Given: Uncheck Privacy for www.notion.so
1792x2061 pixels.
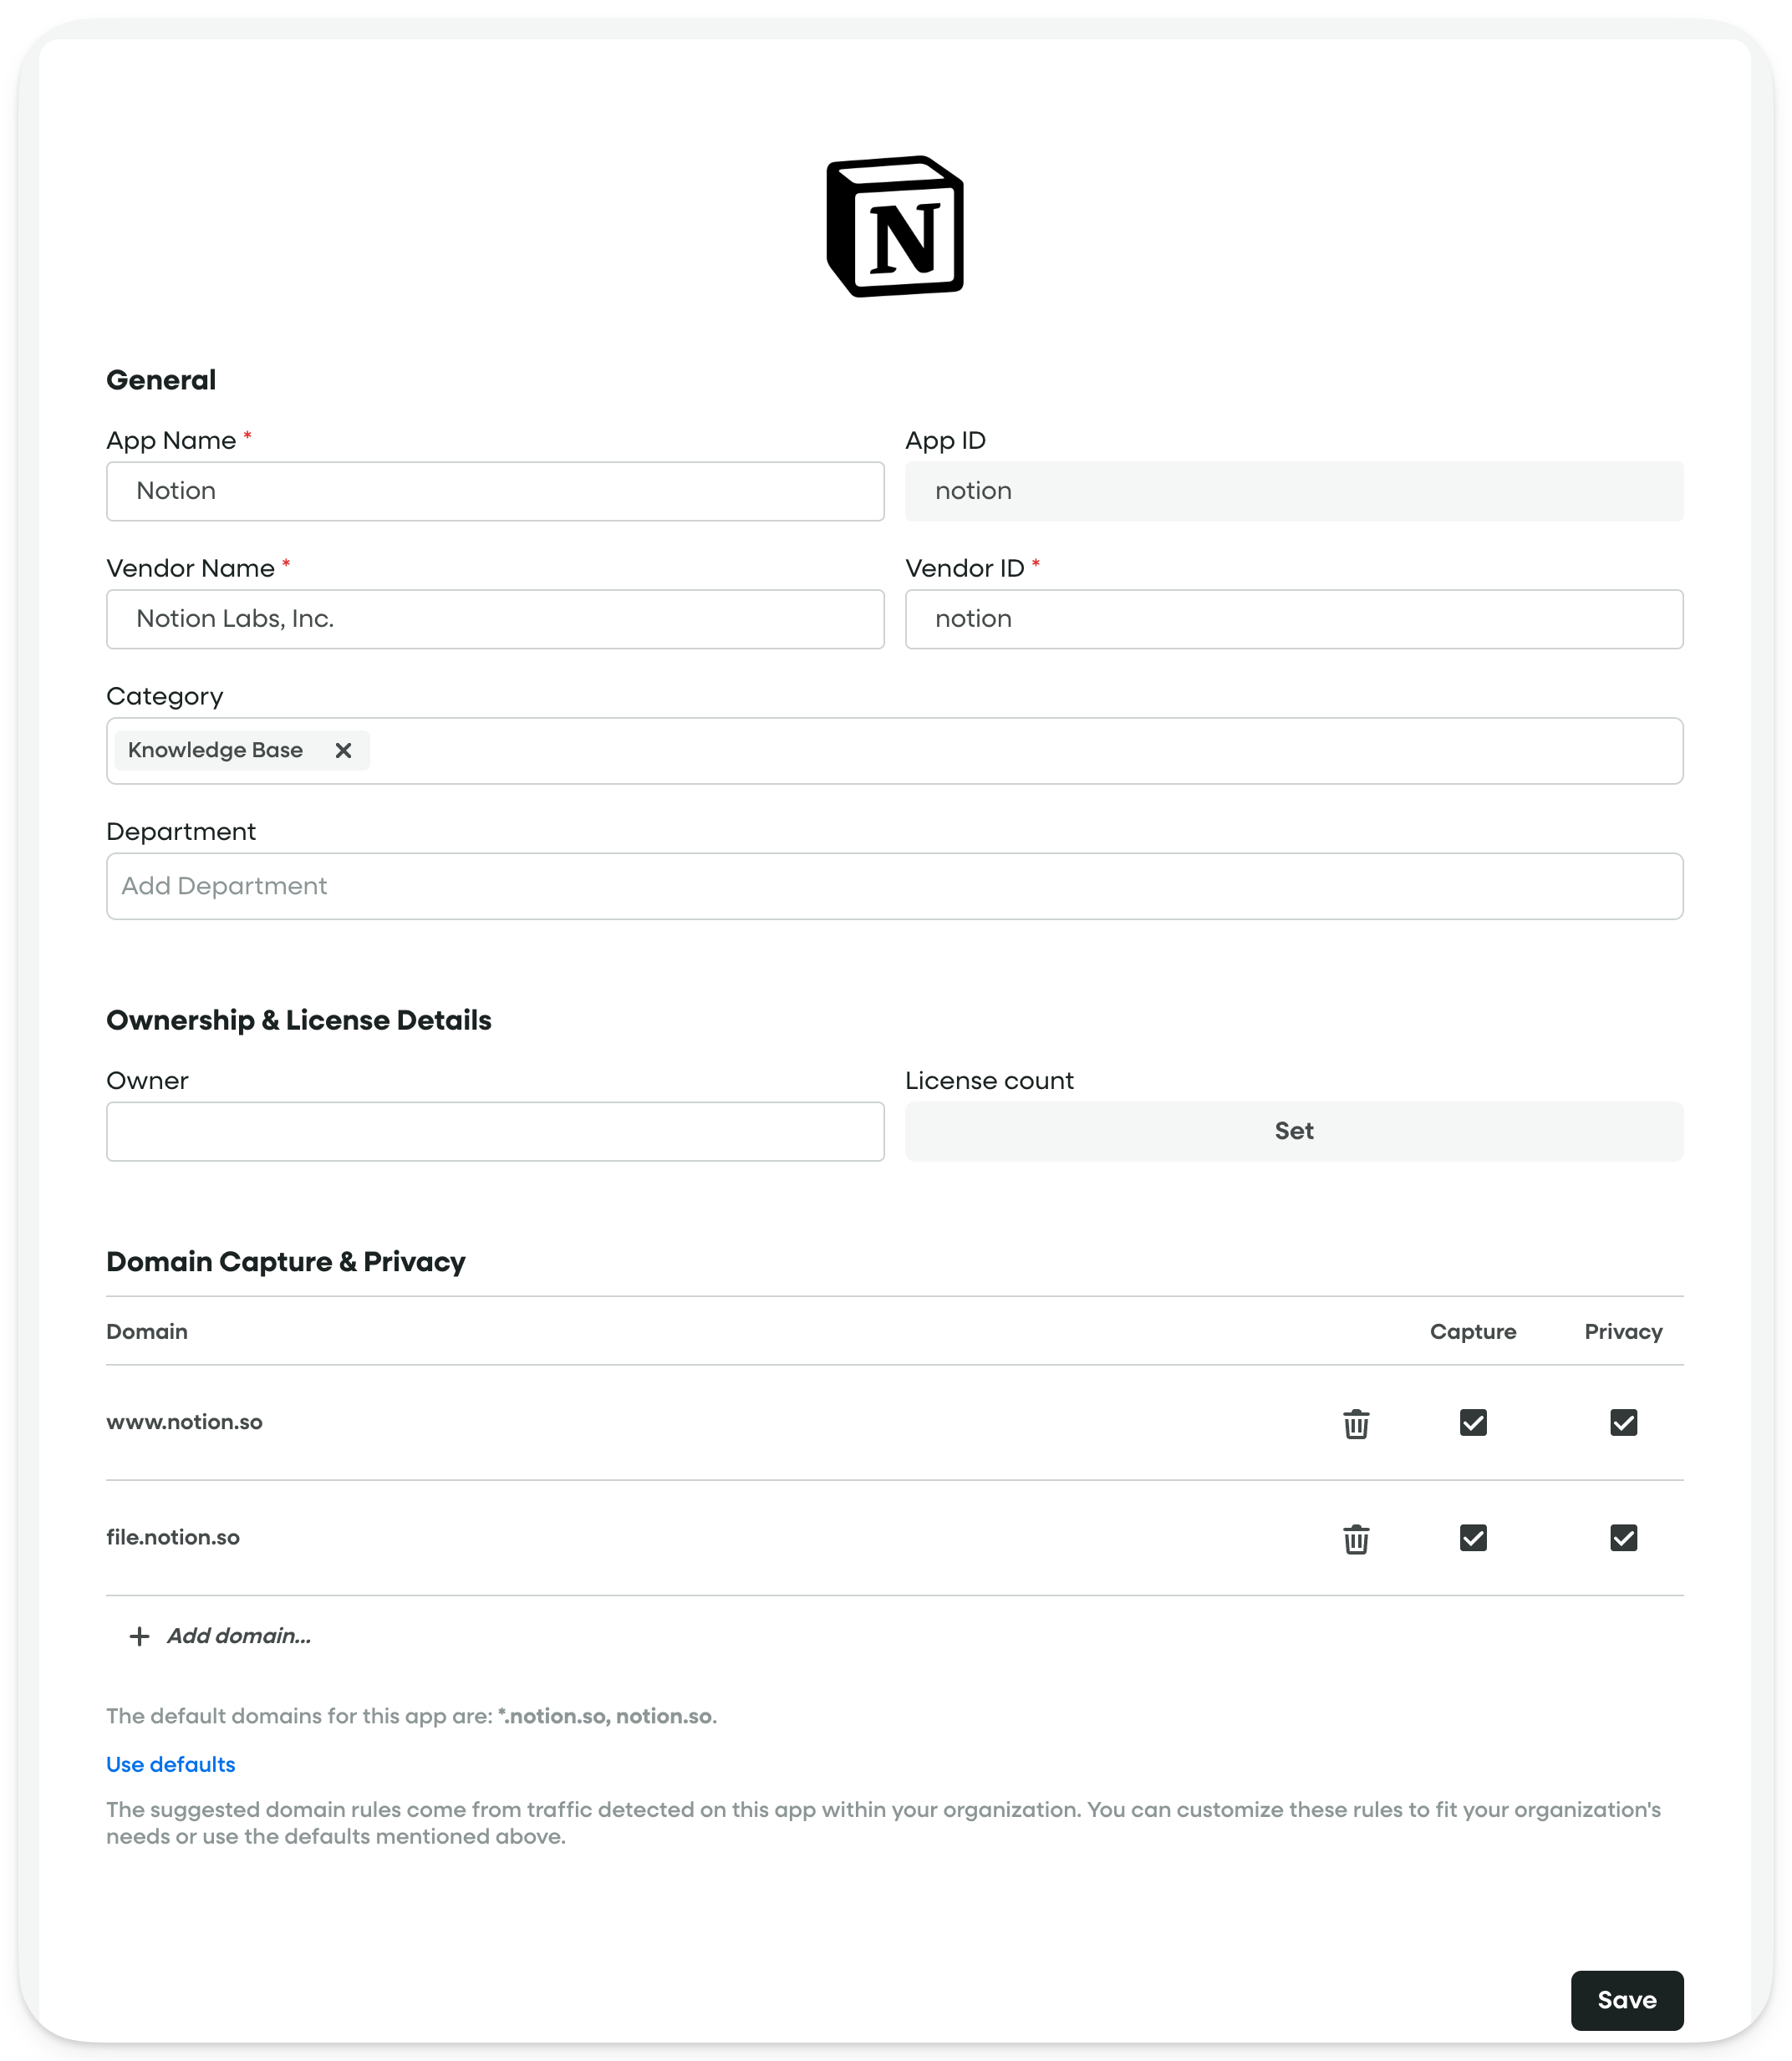Looking at the screenshot, I should click(1623, 1422).
